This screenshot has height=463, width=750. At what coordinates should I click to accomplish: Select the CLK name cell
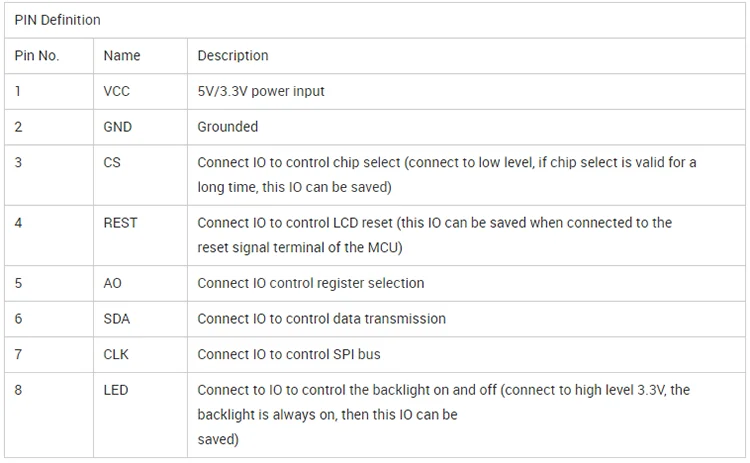tap(117, 354)
